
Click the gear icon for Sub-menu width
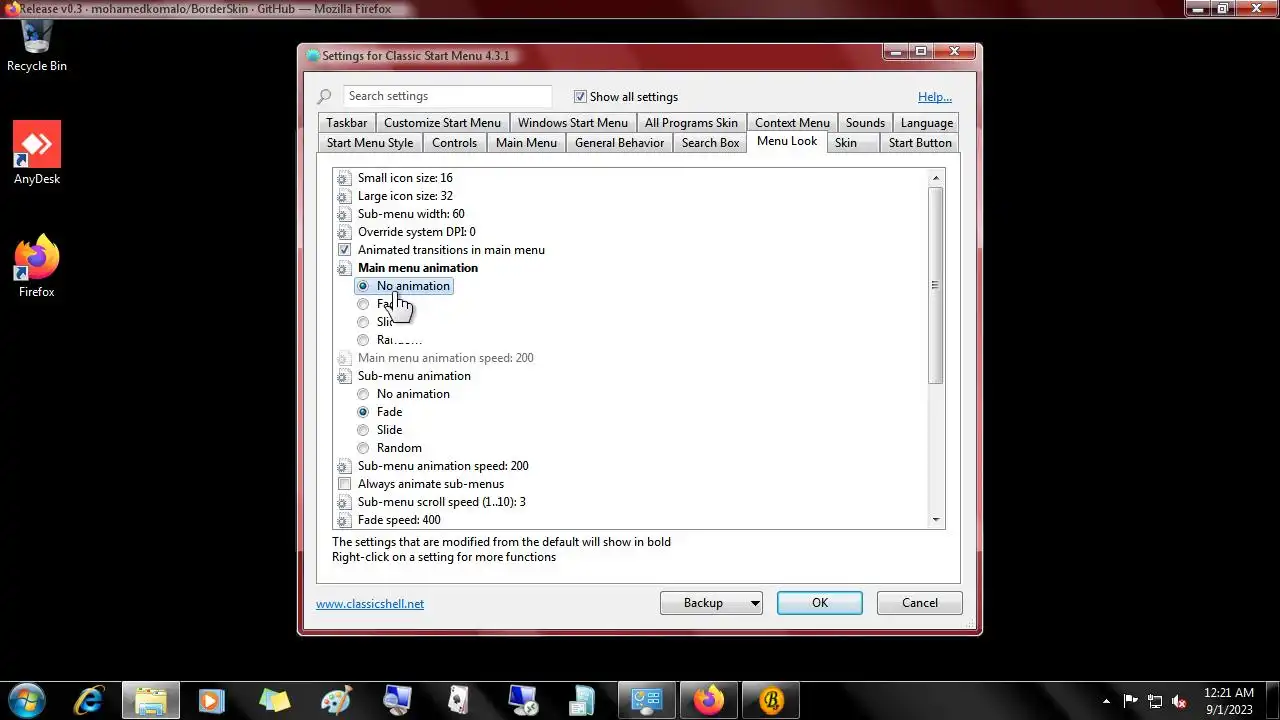pyautogui.click(x=344, y=214)
